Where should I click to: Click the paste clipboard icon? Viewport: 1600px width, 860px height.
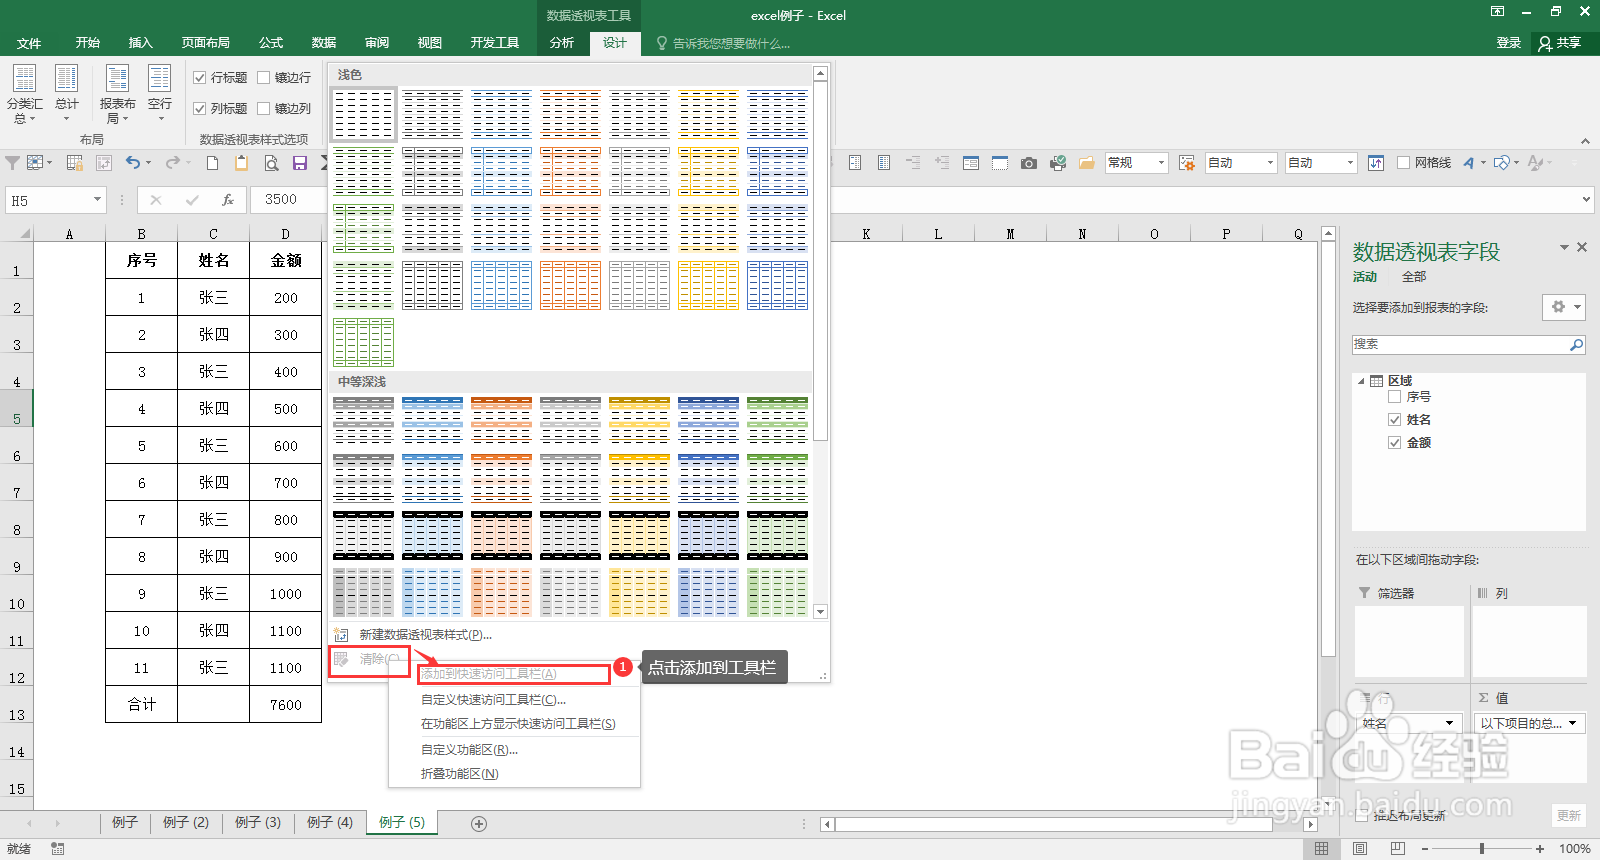241,163
